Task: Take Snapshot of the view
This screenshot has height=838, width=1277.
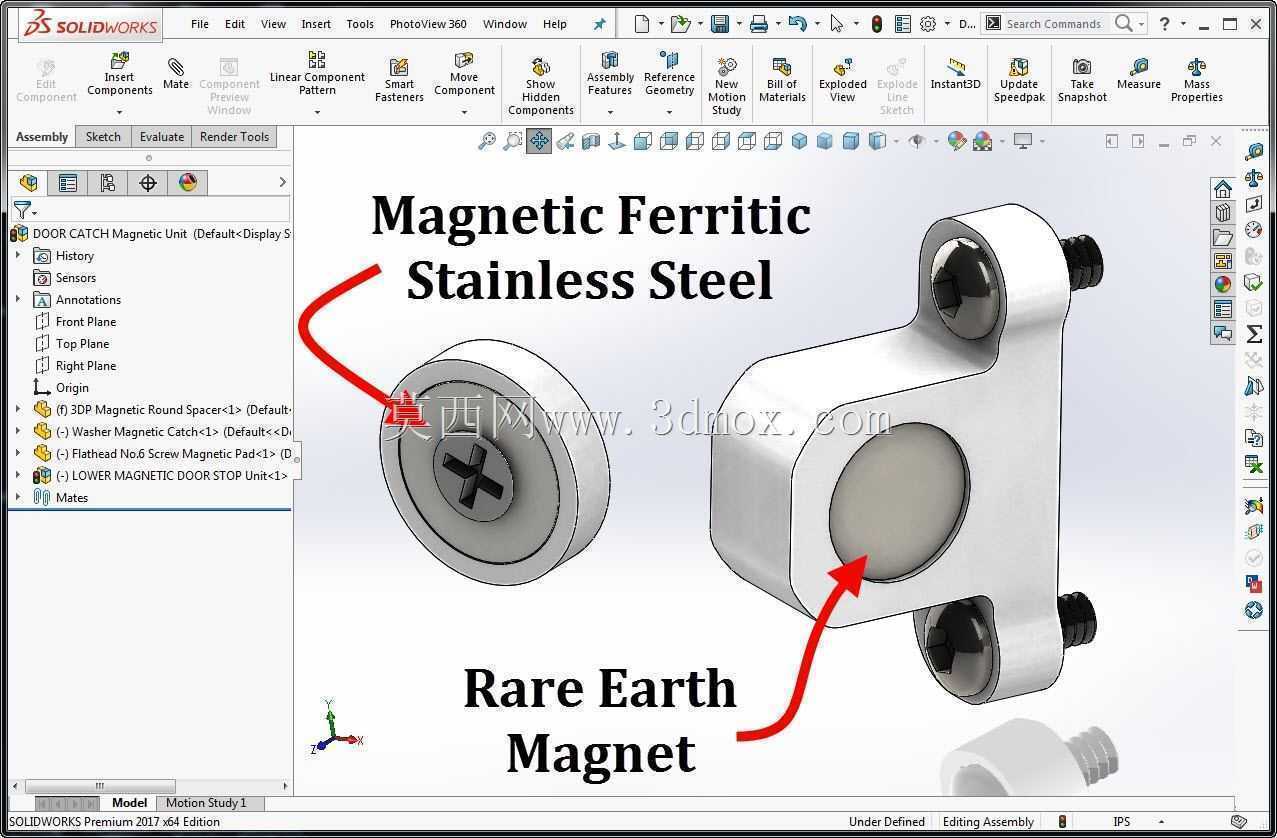Action: click(1082, 80)
